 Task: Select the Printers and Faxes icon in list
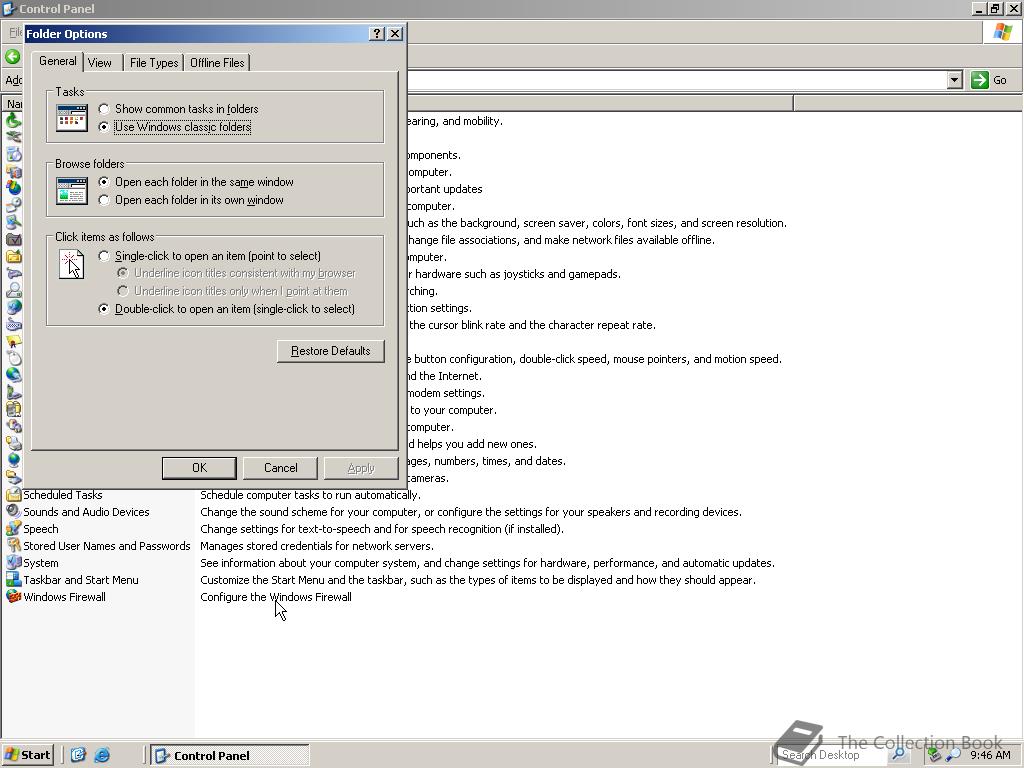tap(13, 443)
